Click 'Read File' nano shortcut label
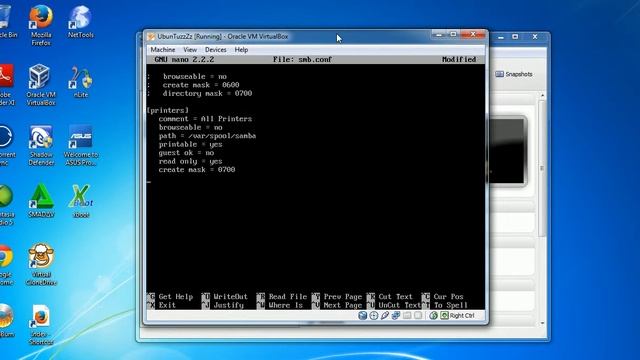This screenshot has height=360, width=640. [288, 297]
